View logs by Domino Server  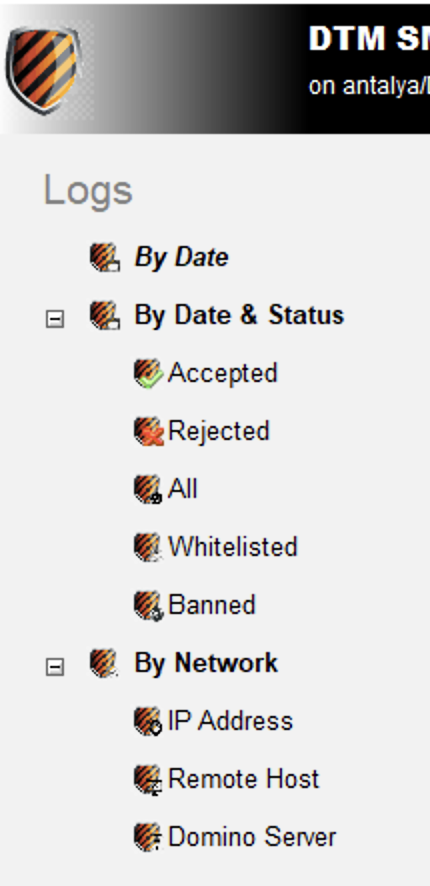pos(252,837)
